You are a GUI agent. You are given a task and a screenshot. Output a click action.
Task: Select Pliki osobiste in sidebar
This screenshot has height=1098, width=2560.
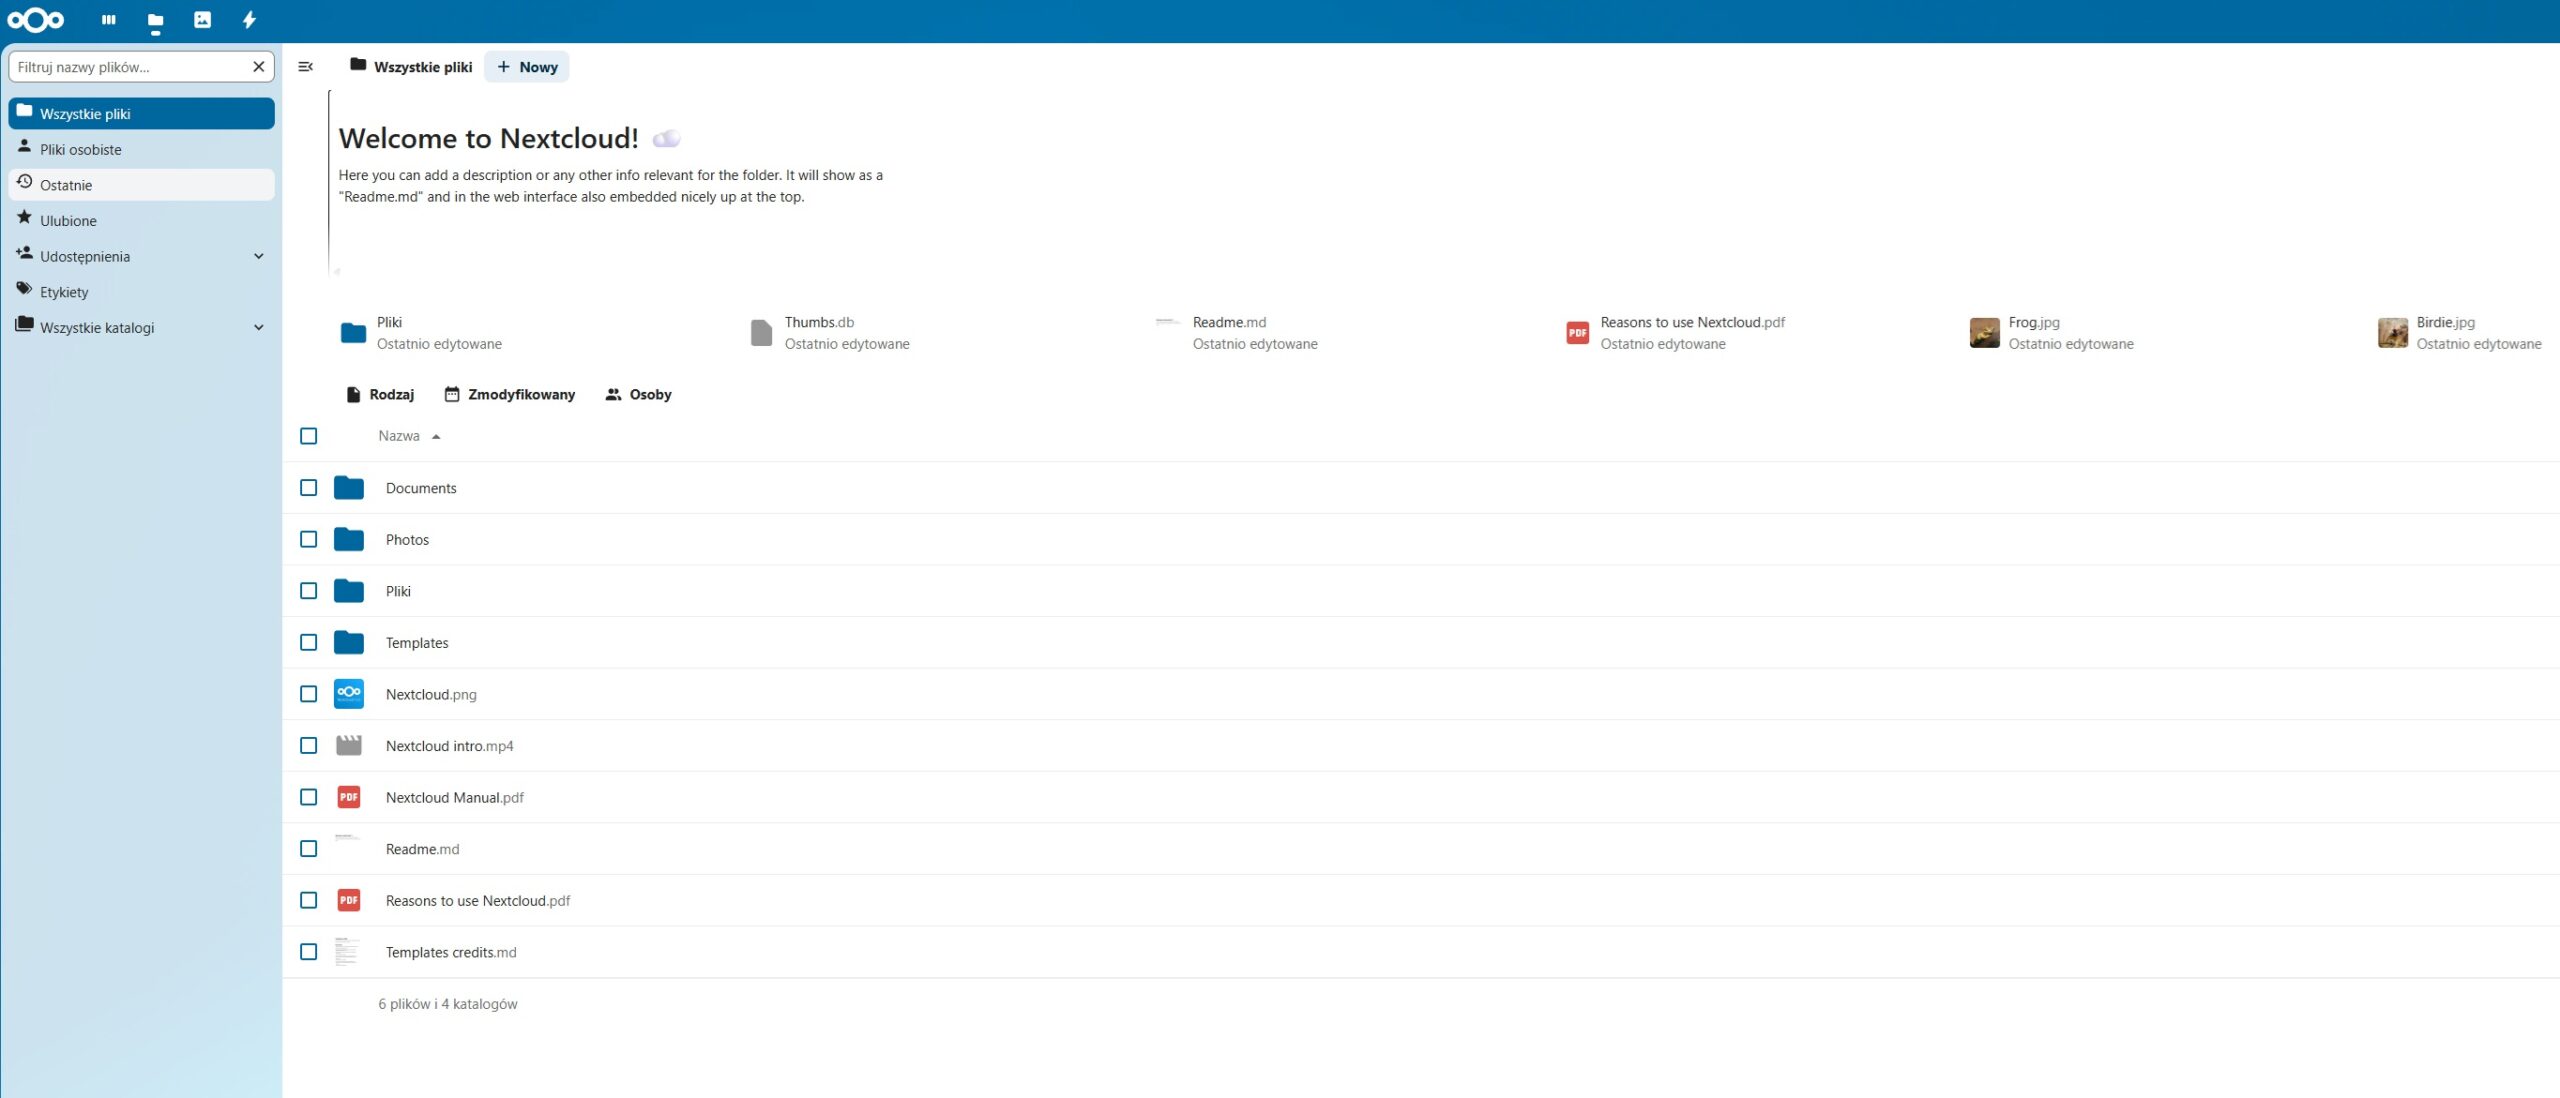tap(141, 149)
